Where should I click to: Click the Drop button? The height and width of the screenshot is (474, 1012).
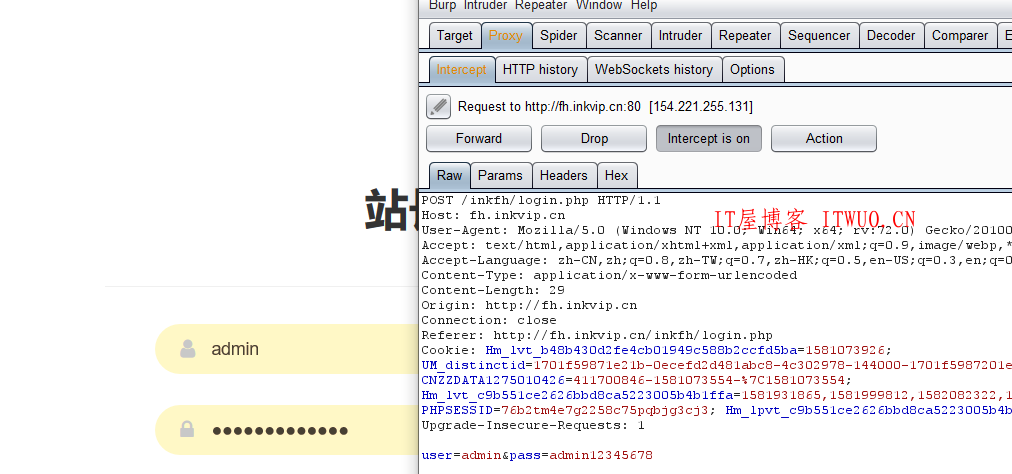(x=594, y=139)
